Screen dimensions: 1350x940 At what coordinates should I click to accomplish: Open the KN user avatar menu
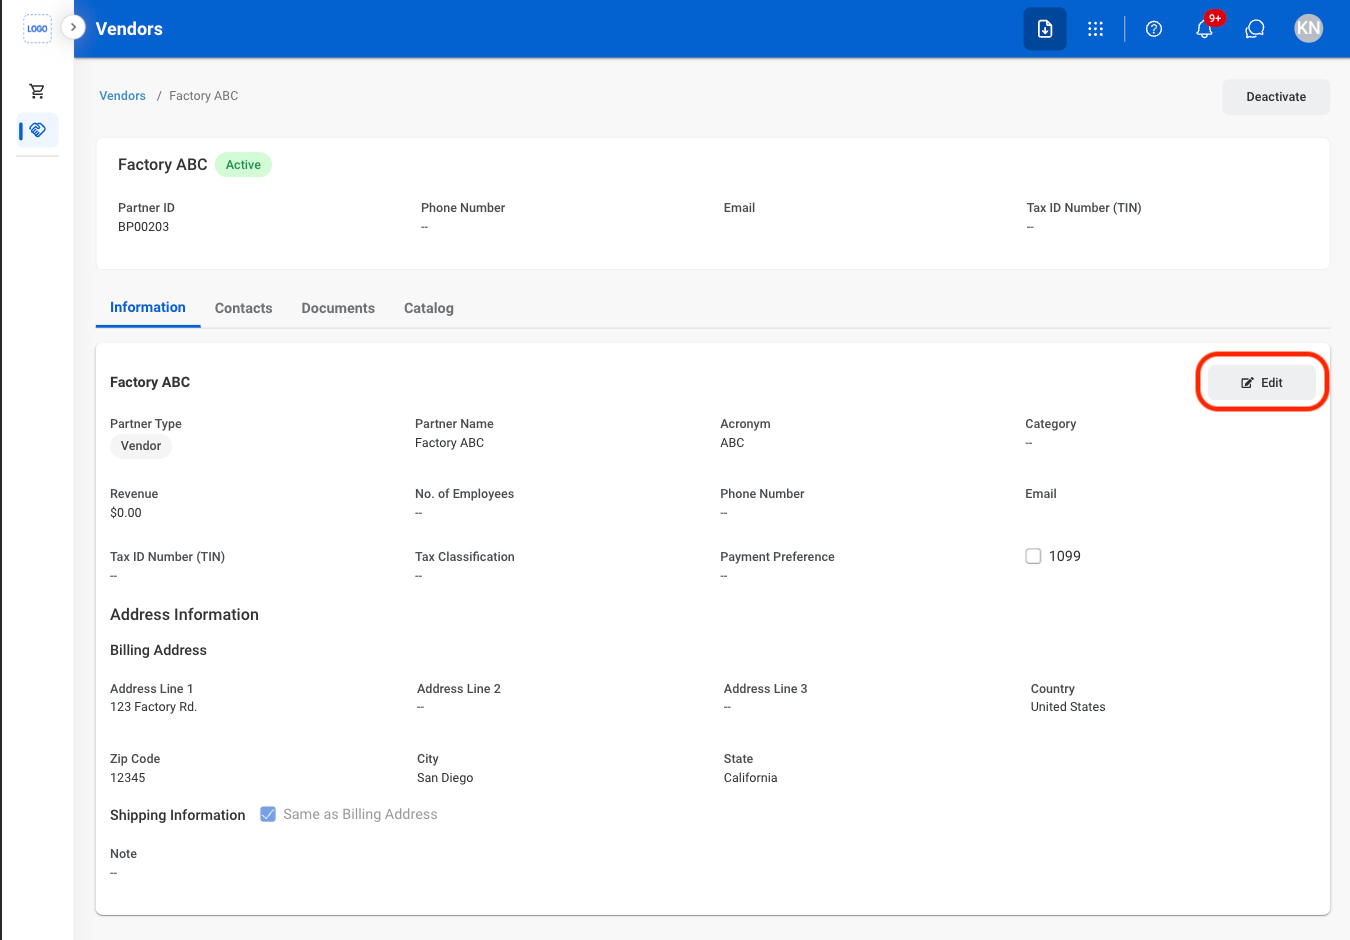click(1308, 29)
